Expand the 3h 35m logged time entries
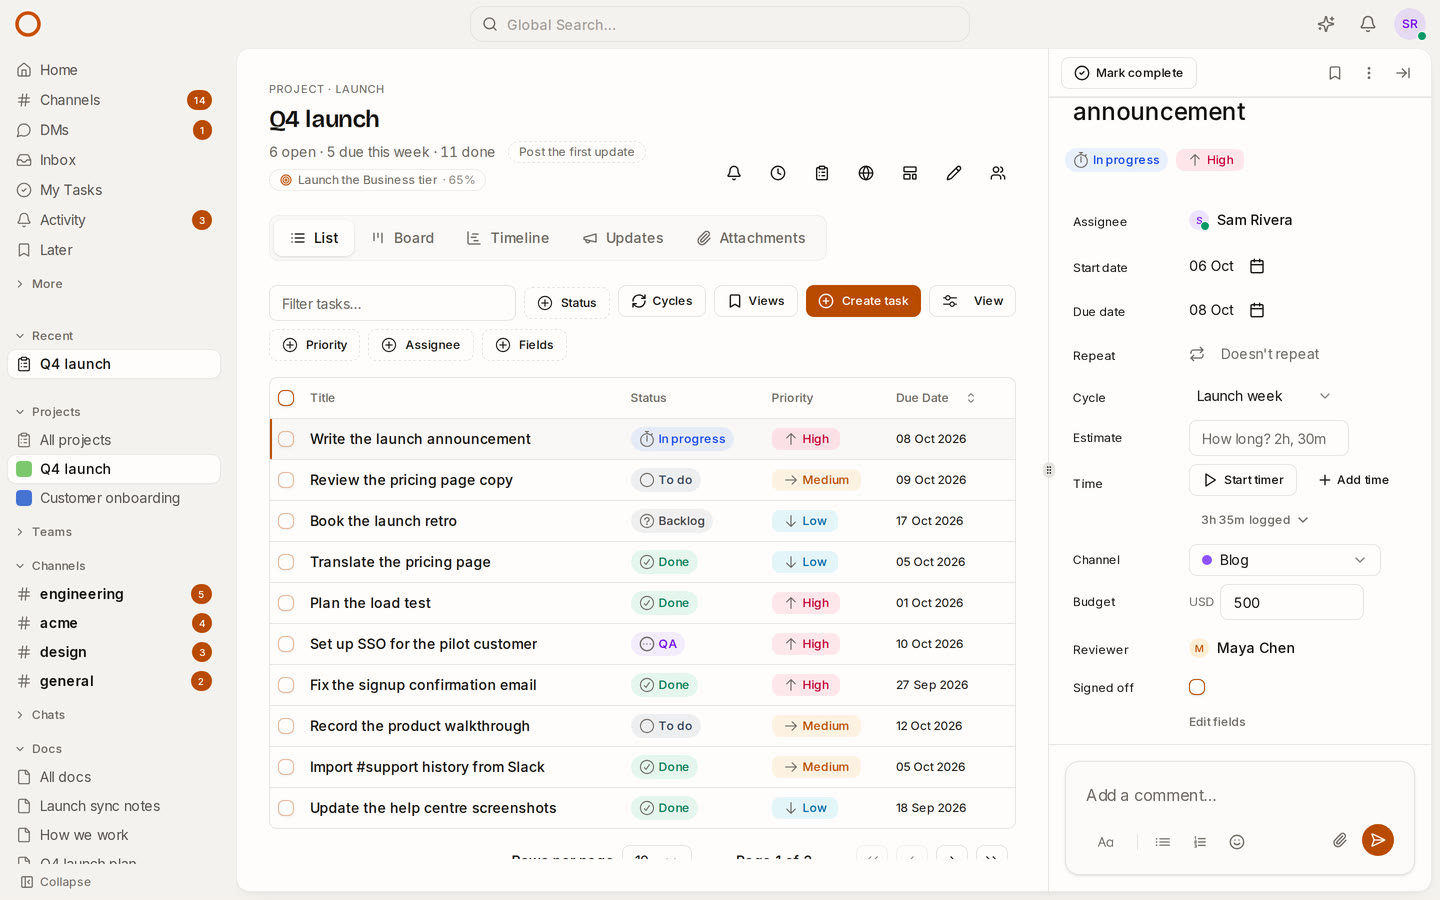The image size is (1440, 900). pyautogui.click(x=1254, y=520)
